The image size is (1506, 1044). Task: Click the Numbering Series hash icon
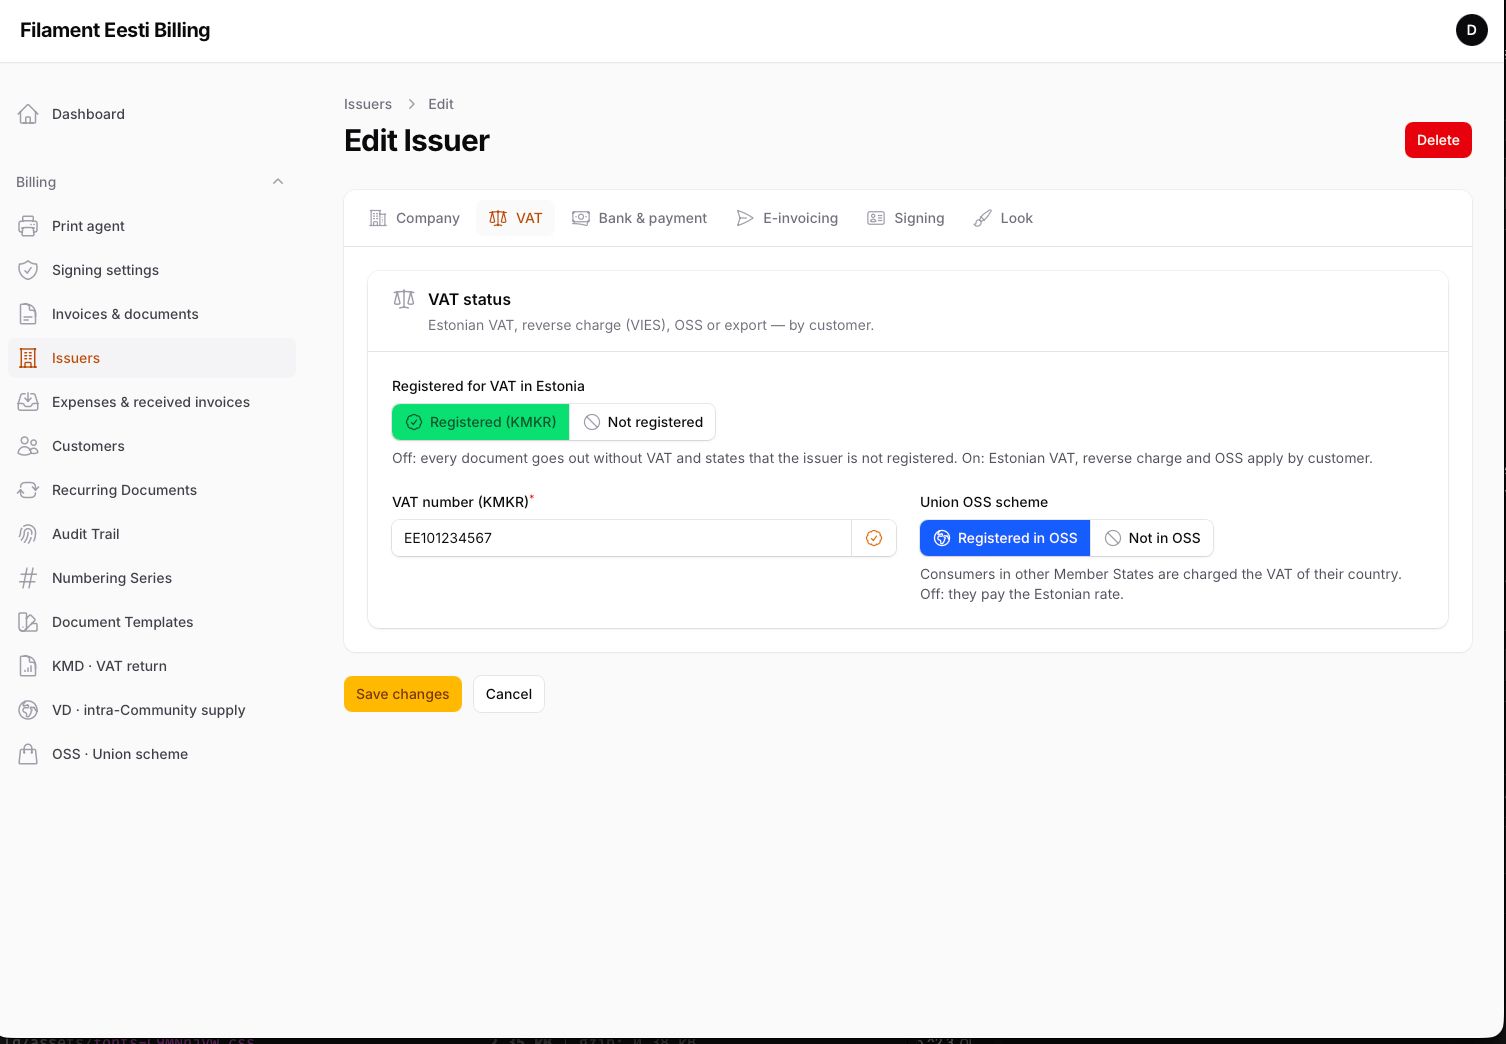[x=28, y=578]
